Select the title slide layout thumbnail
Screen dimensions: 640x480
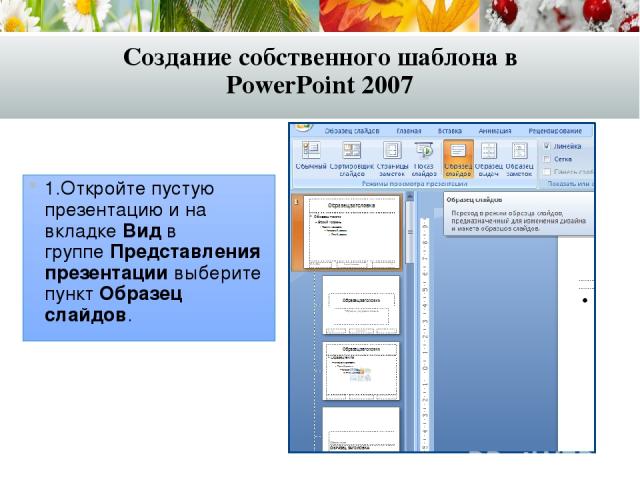361,304
